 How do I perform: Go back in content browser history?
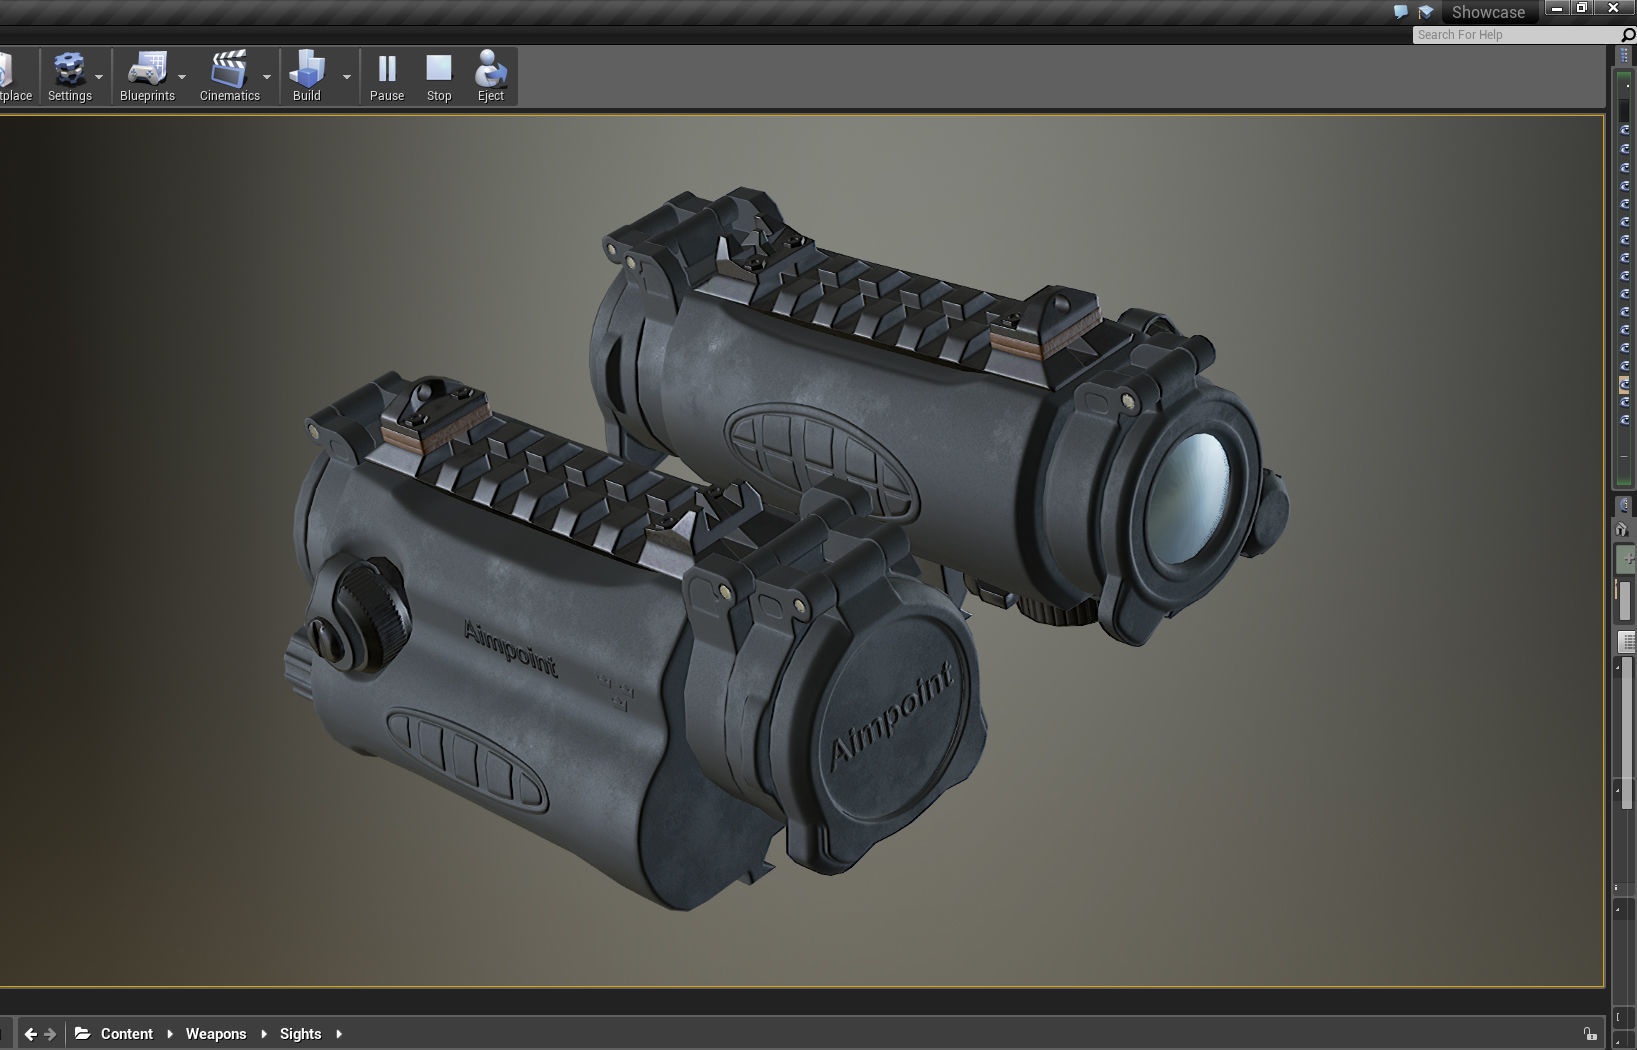[30, 1034]
